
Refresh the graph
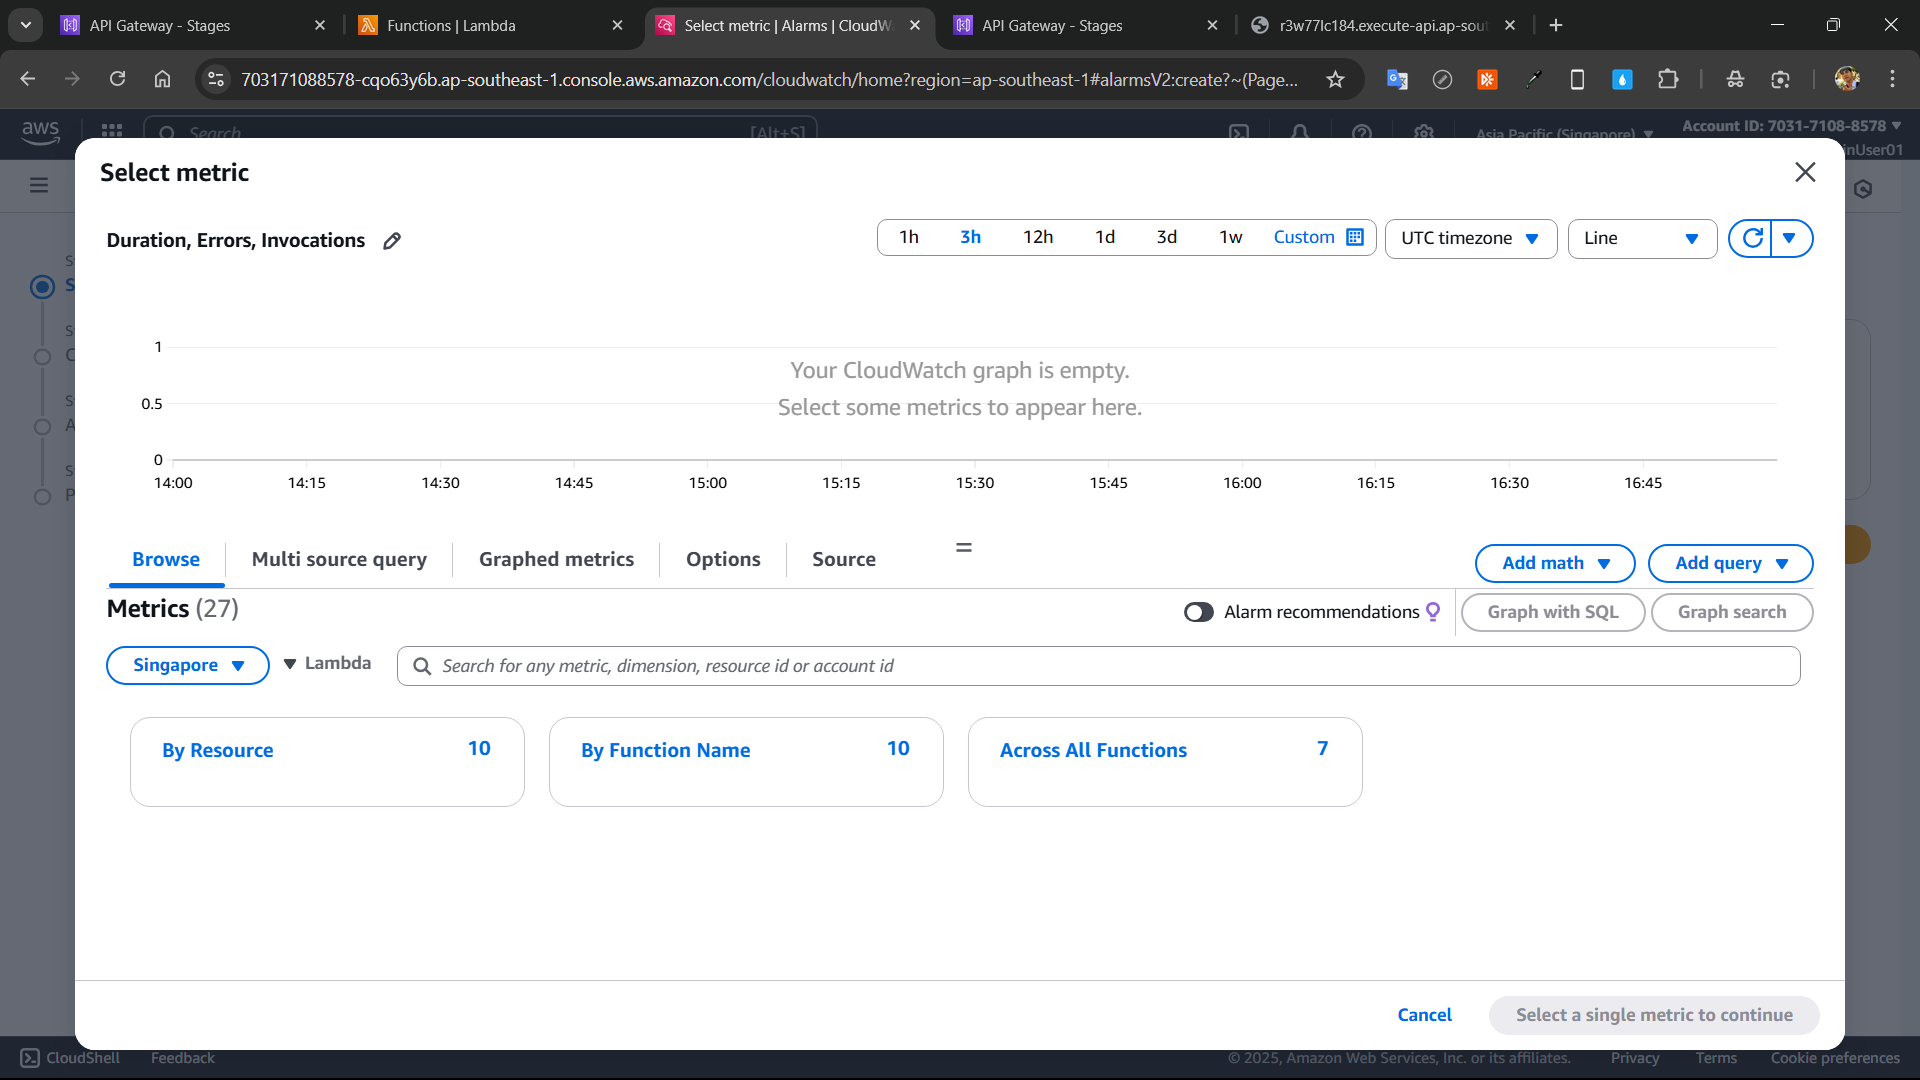[x=1751, y=238]
